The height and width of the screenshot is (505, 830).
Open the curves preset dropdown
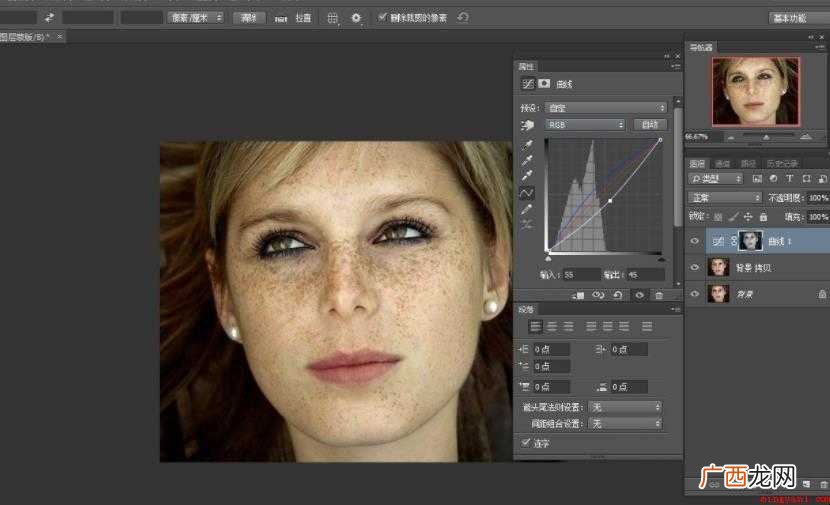606,108
